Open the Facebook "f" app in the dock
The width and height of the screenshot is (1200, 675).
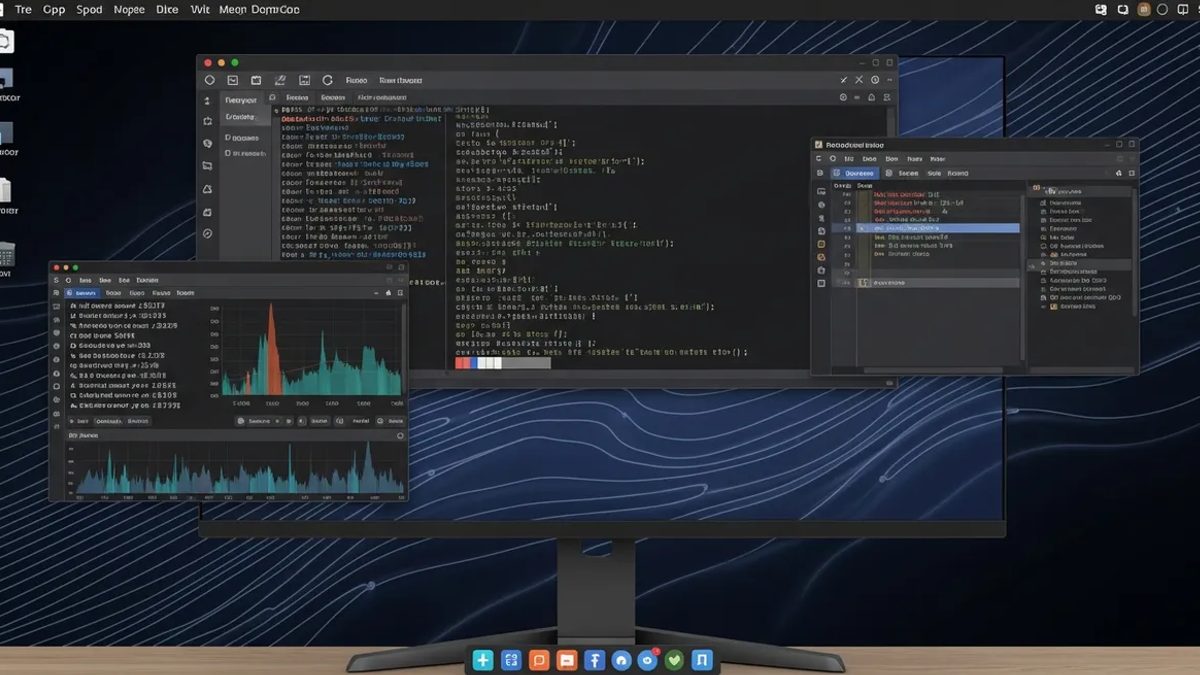(x=595, y=660)
